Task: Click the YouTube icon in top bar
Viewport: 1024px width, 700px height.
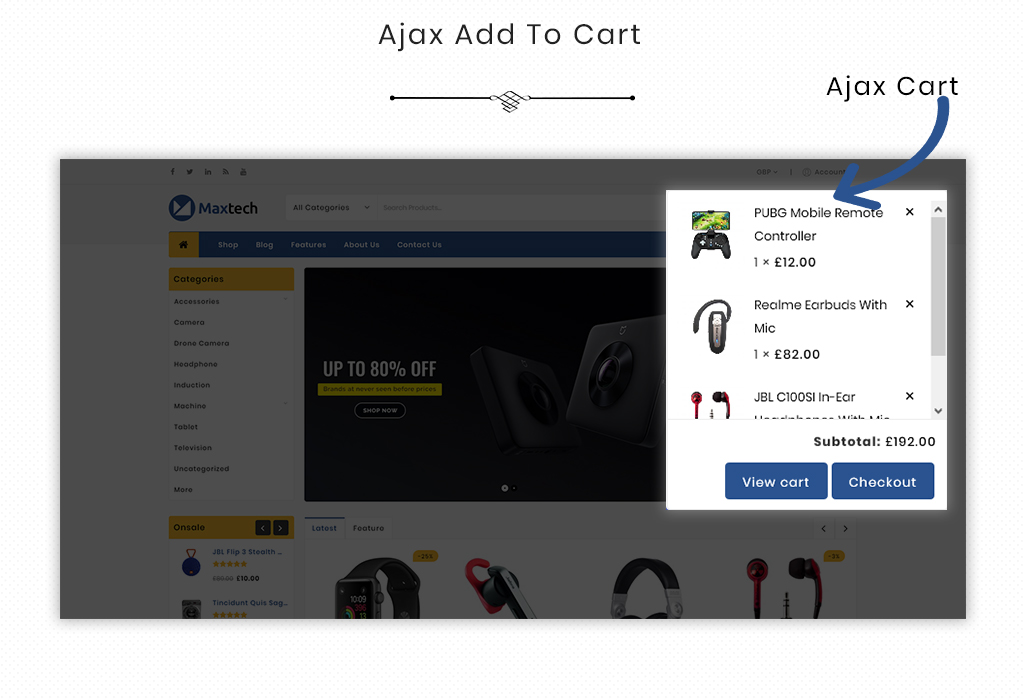Action: 243,172
